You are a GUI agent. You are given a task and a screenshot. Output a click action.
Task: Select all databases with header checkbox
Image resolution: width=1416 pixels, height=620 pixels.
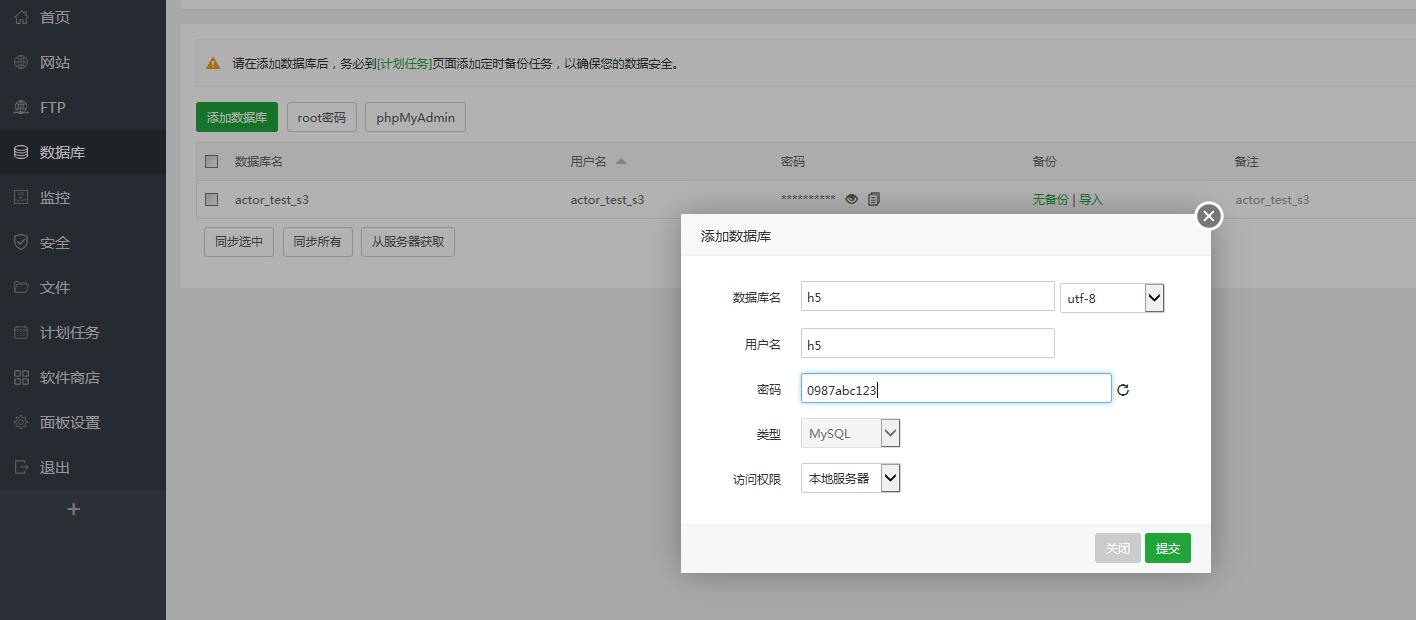(211, 161)
